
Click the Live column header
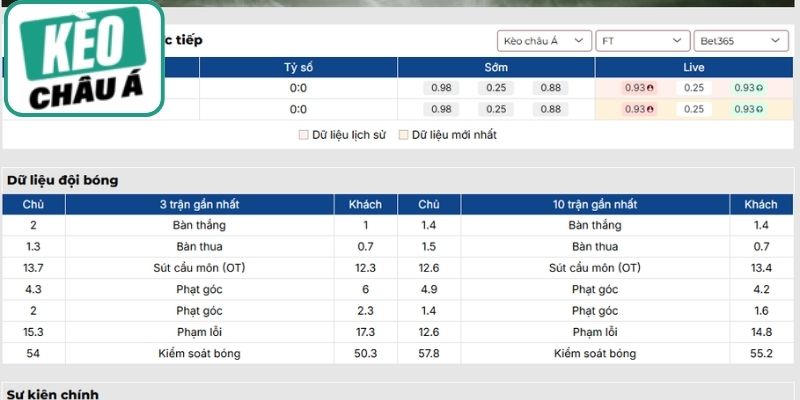pyautogui.click(x=694, y=67)
